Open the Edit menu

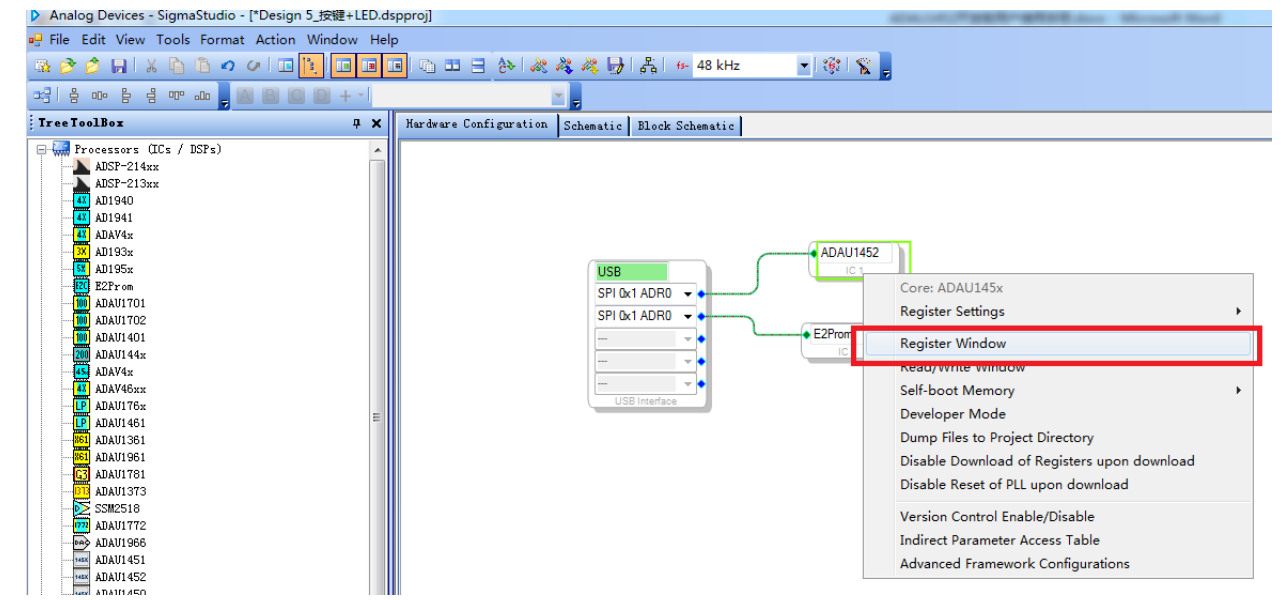click(94, 40)
